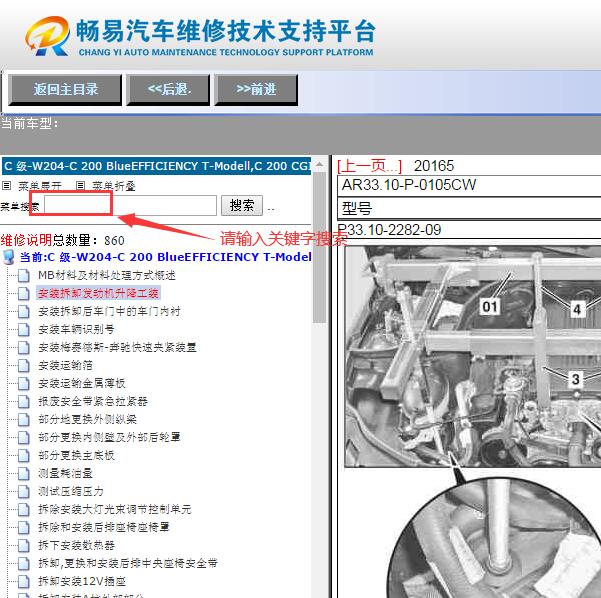This screenshot has width=601, height=598.
Task: Click the engine hoist illustration image
Action: [x=473, y=356]
